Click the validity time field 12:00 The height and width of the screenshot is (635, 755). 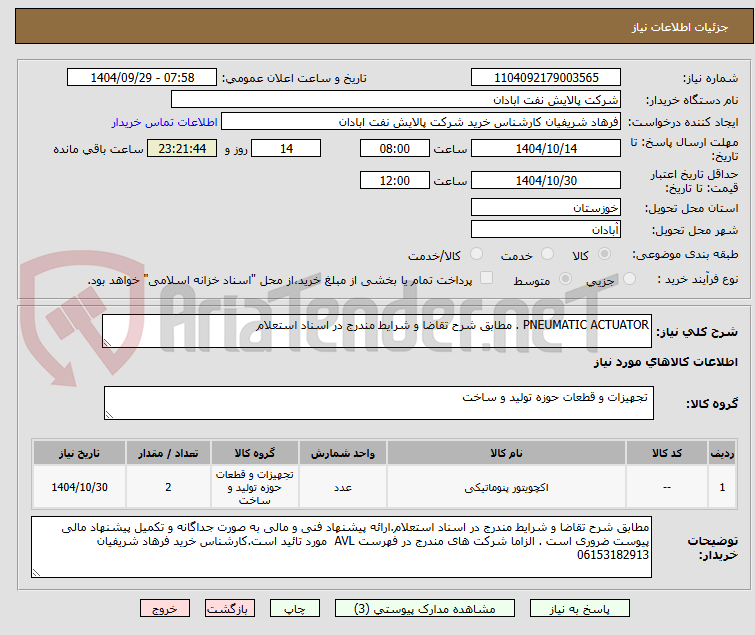pos(394,181)
